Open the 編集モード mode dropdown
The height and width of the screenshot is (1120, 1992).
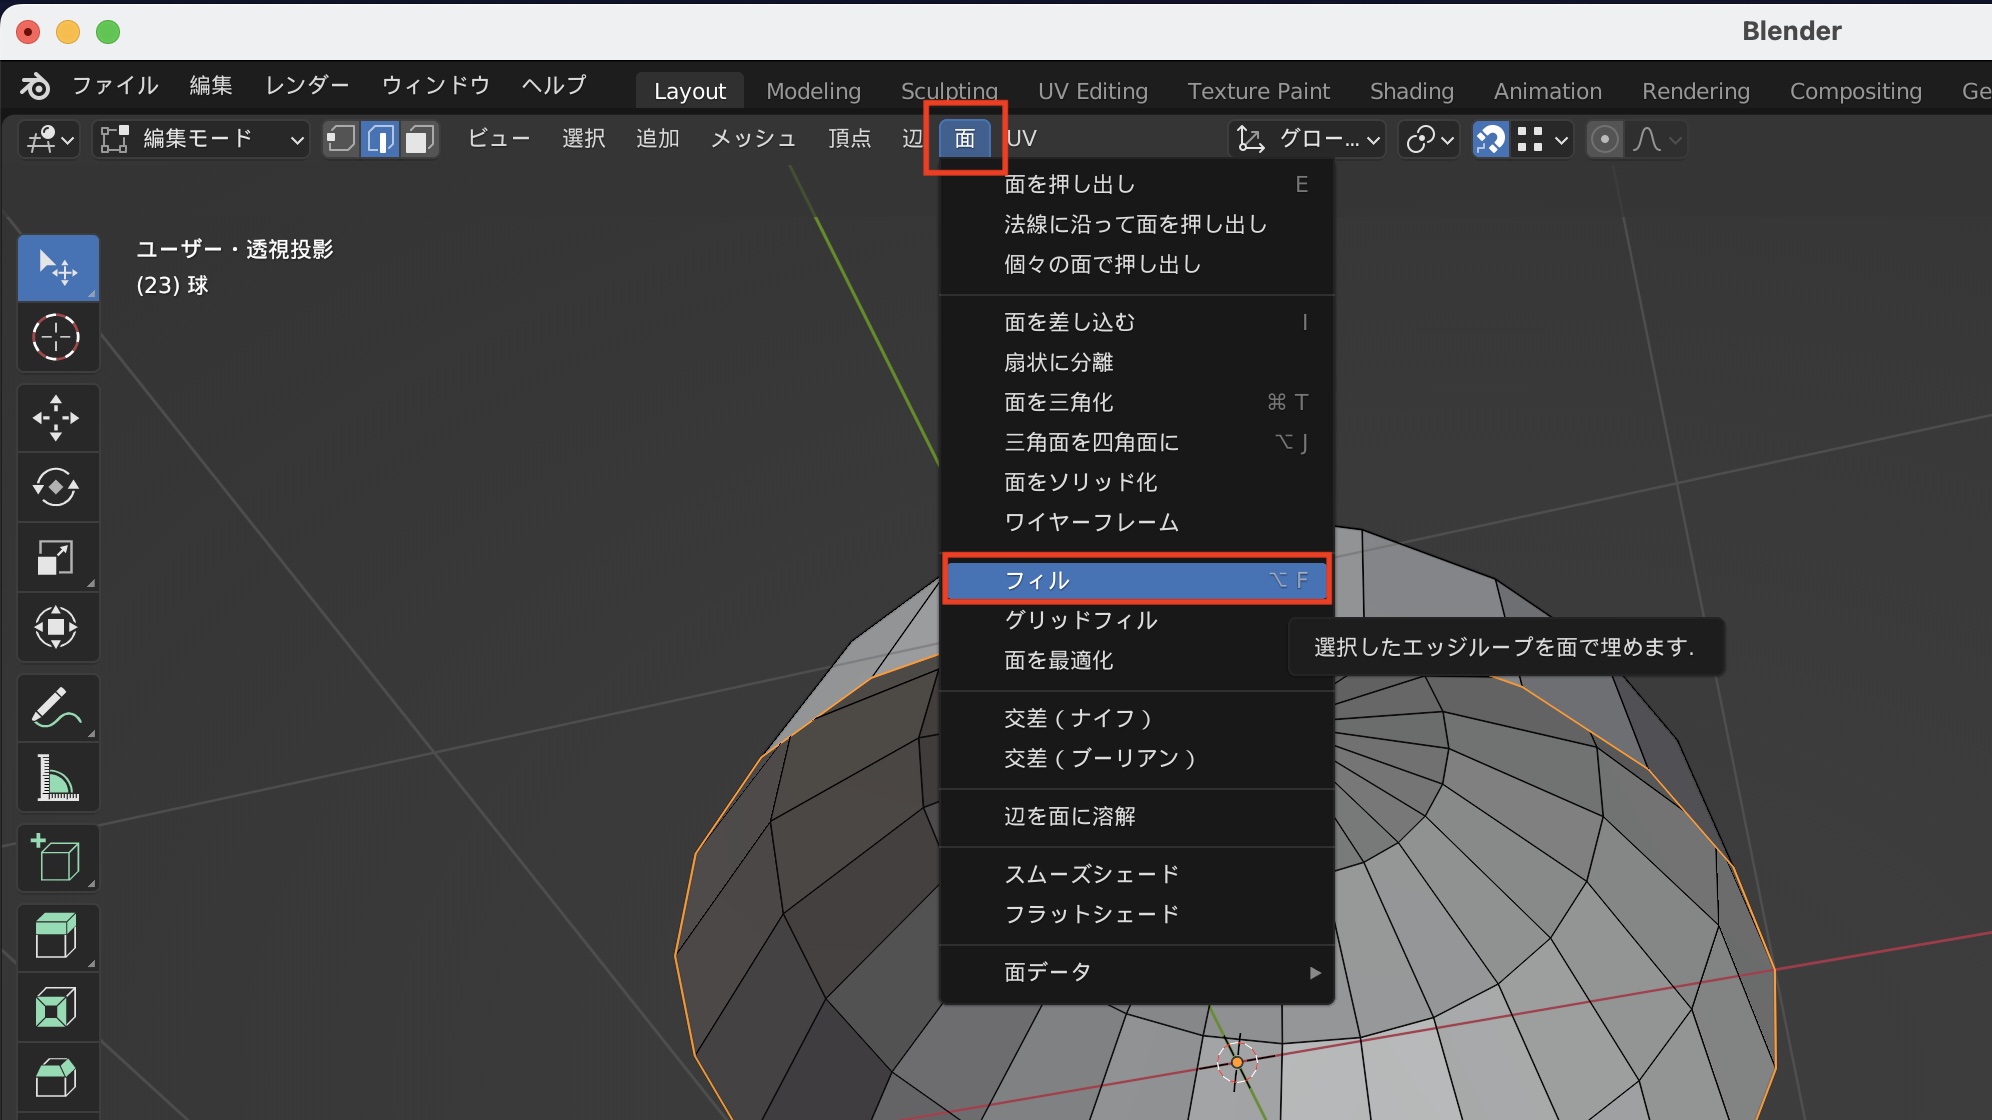[200, 139]
